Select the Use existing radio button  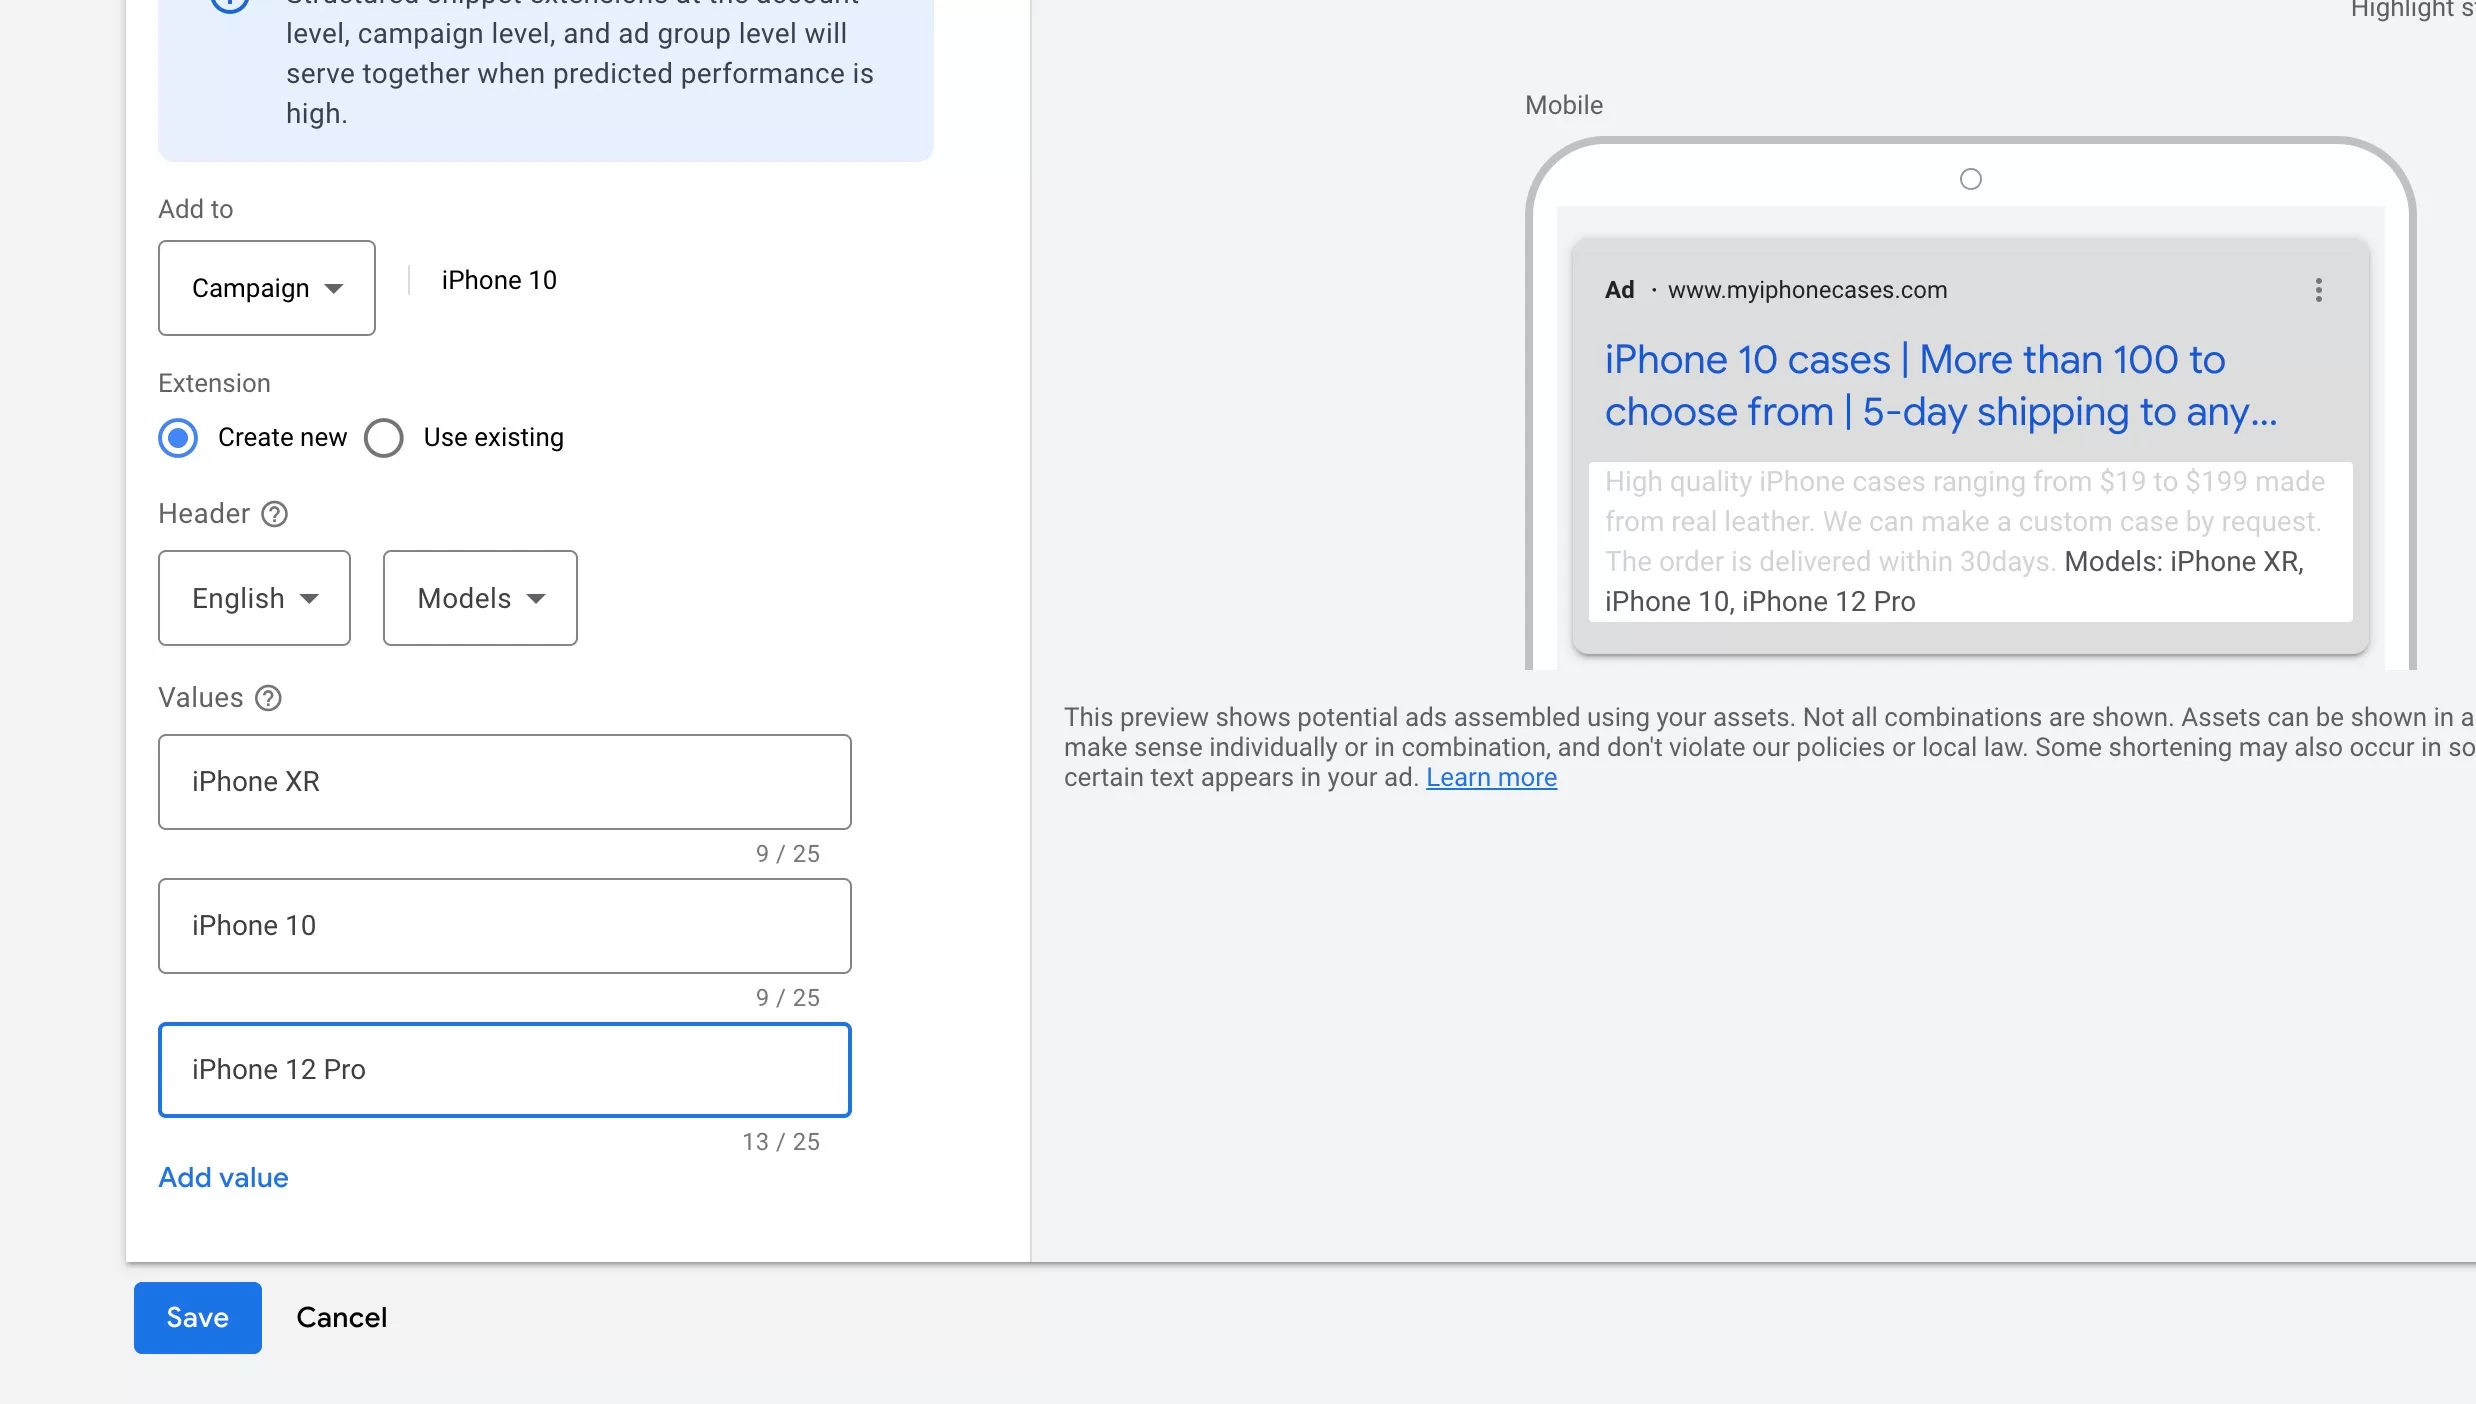tap(384, 438)
